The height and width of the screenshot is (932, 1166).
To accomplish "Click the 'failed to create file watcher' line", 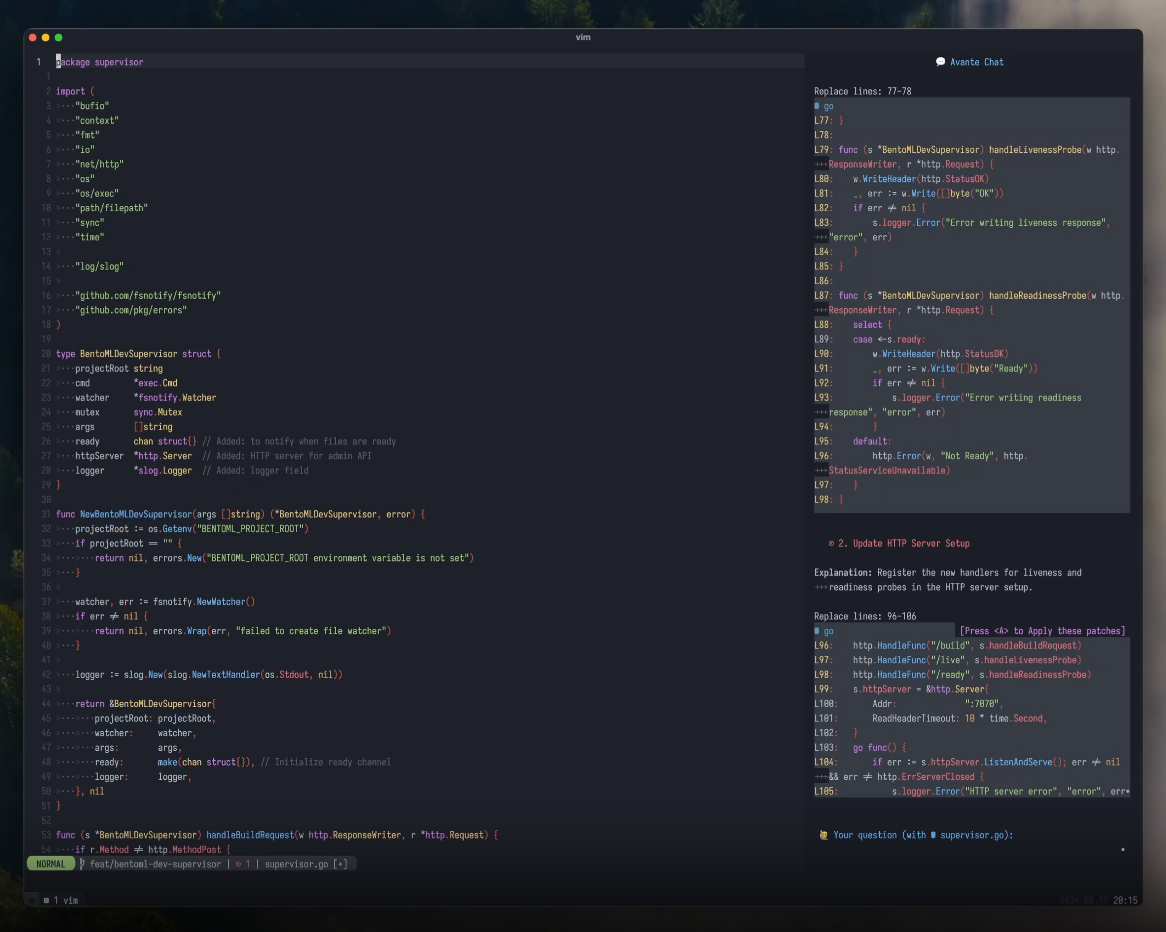I will pos(242,631).
